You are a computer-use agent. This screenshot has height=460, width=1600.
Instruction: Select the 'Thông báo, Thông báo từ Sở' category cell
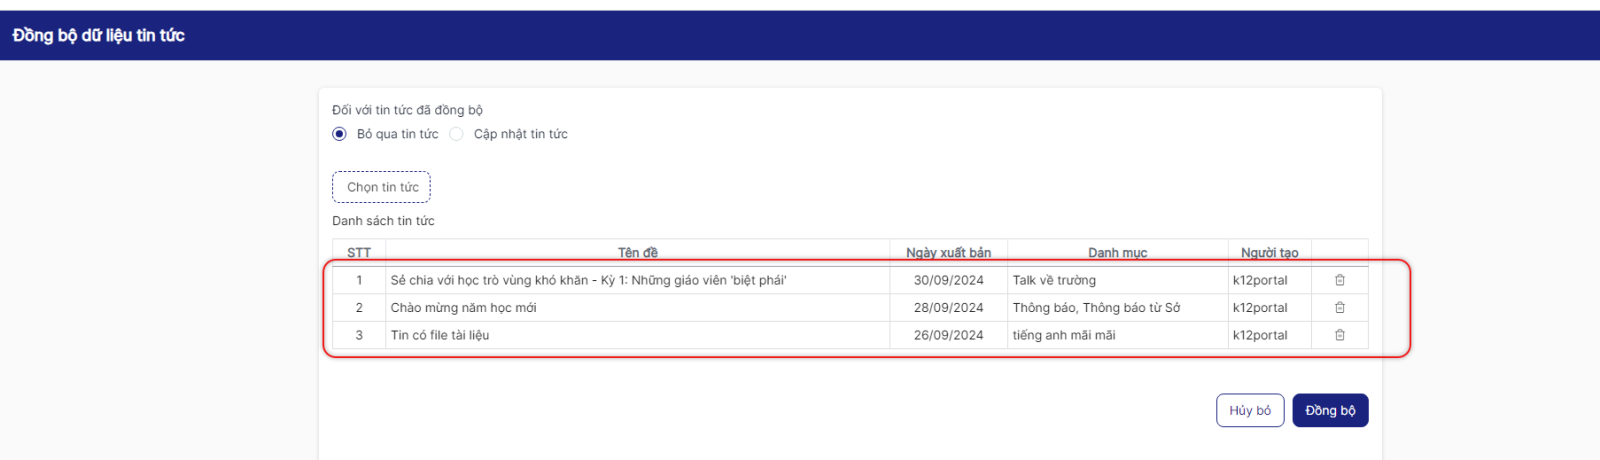coord(1096,308)
